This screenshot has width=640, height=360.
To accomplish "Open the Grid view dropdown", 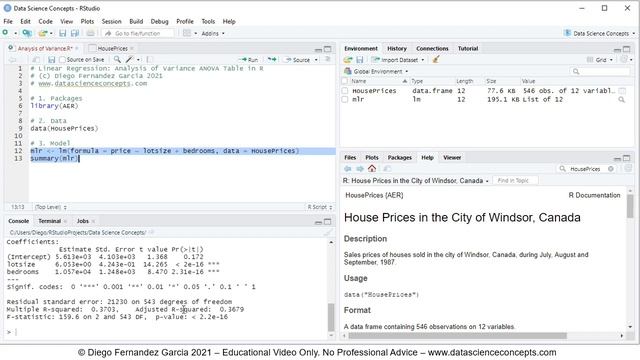I will [600, 60].
